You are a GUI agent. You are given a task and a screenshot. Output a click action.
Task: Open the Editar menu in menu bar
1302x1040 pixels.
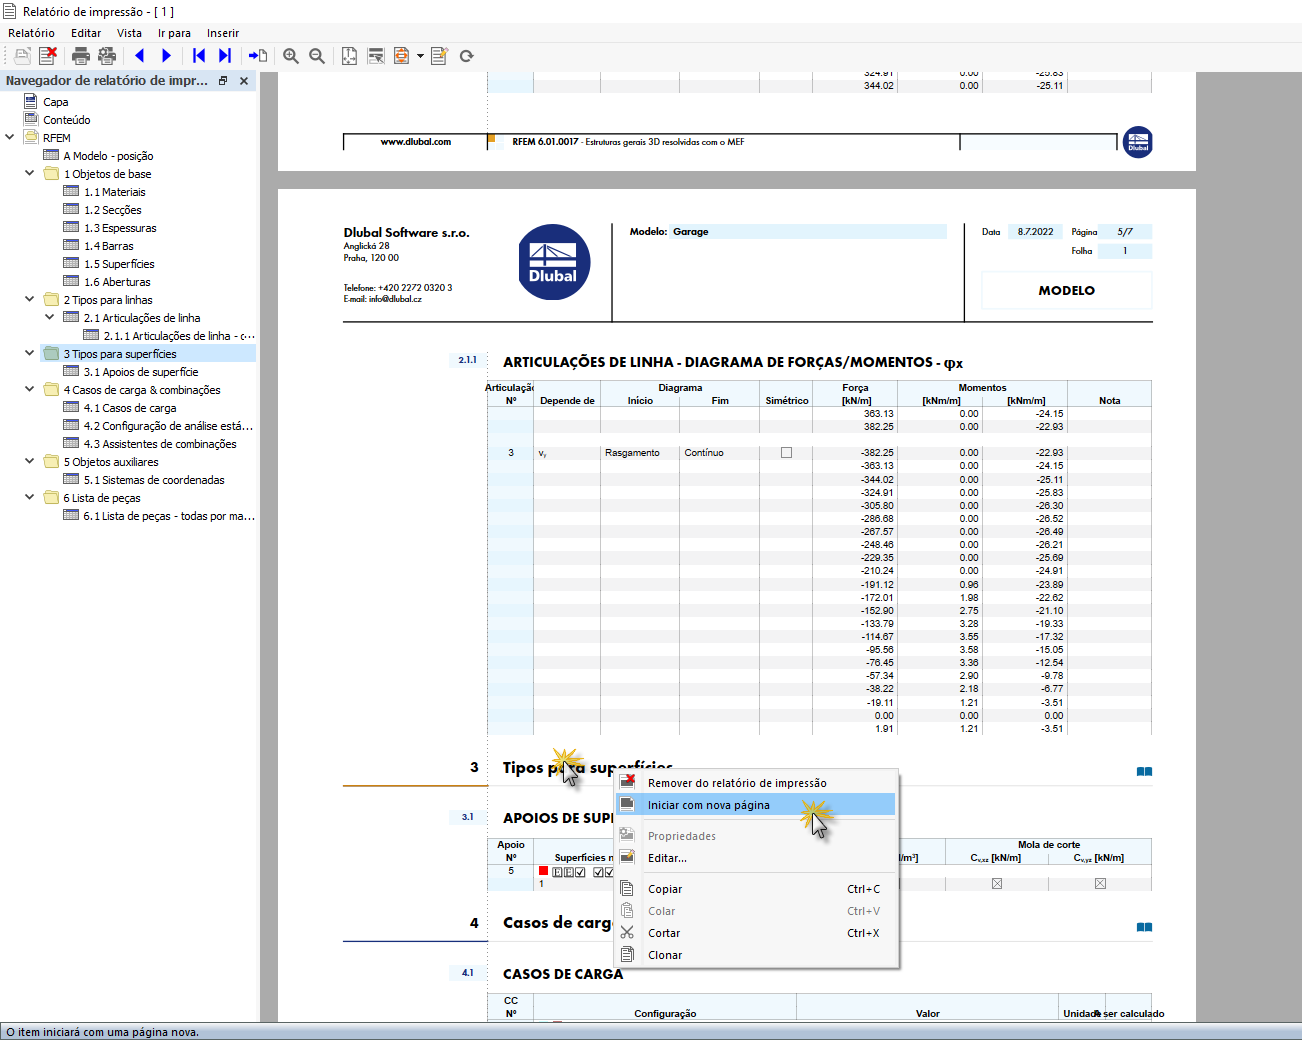(86, 33)
